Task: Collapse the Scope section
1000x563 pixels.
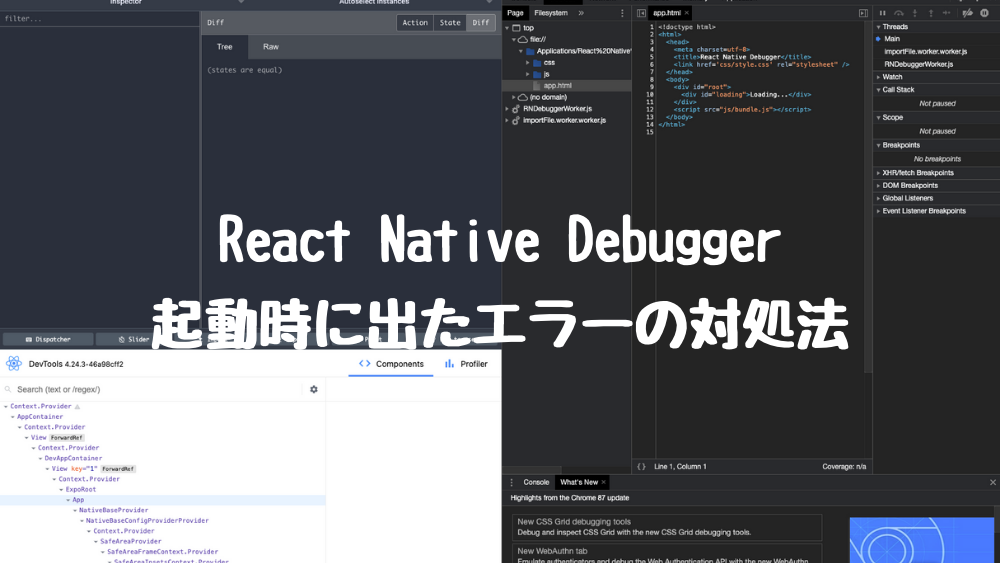Action: tap(878, 117)
